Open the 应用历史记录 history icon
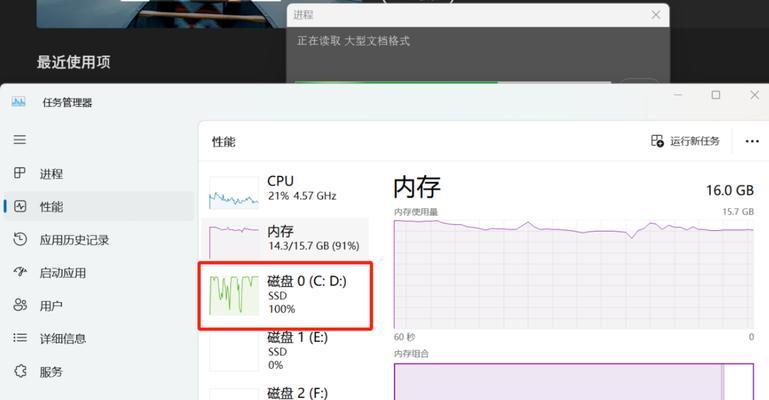 click(x=20, y=239)
